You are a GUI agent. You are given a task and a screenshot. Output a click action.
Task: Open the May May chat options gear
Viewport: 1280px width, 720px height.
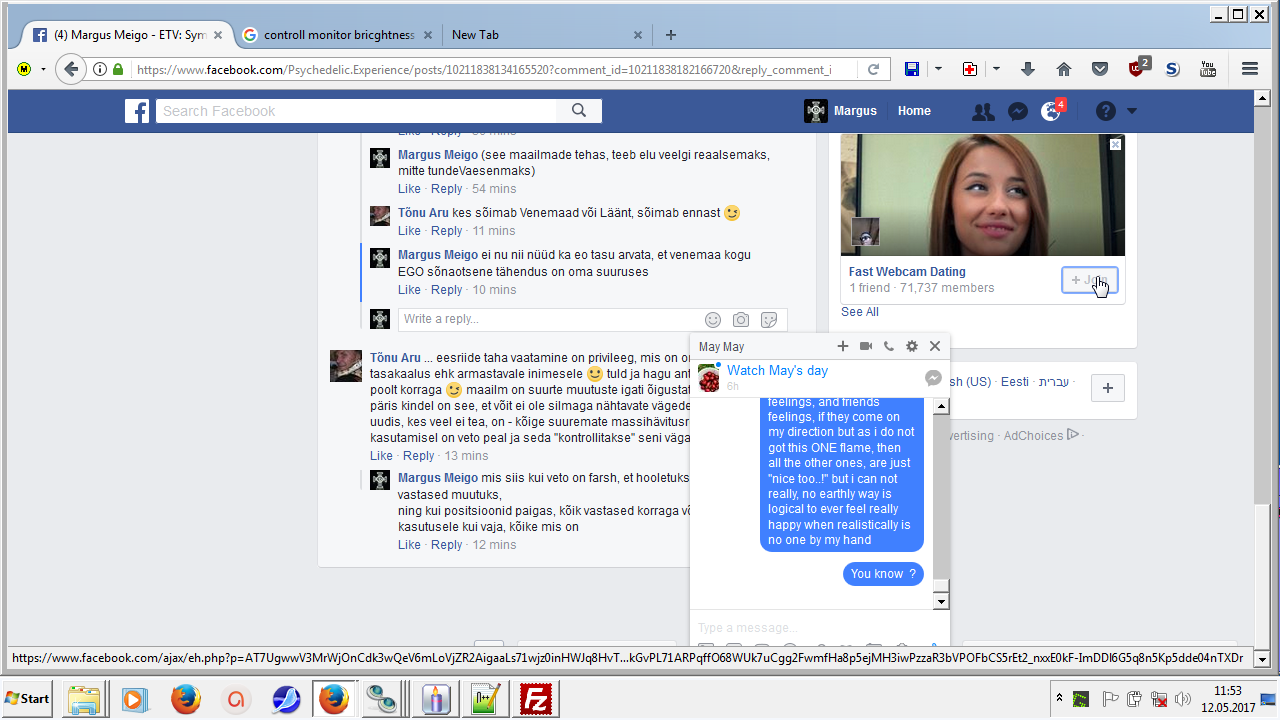(912, 346)
